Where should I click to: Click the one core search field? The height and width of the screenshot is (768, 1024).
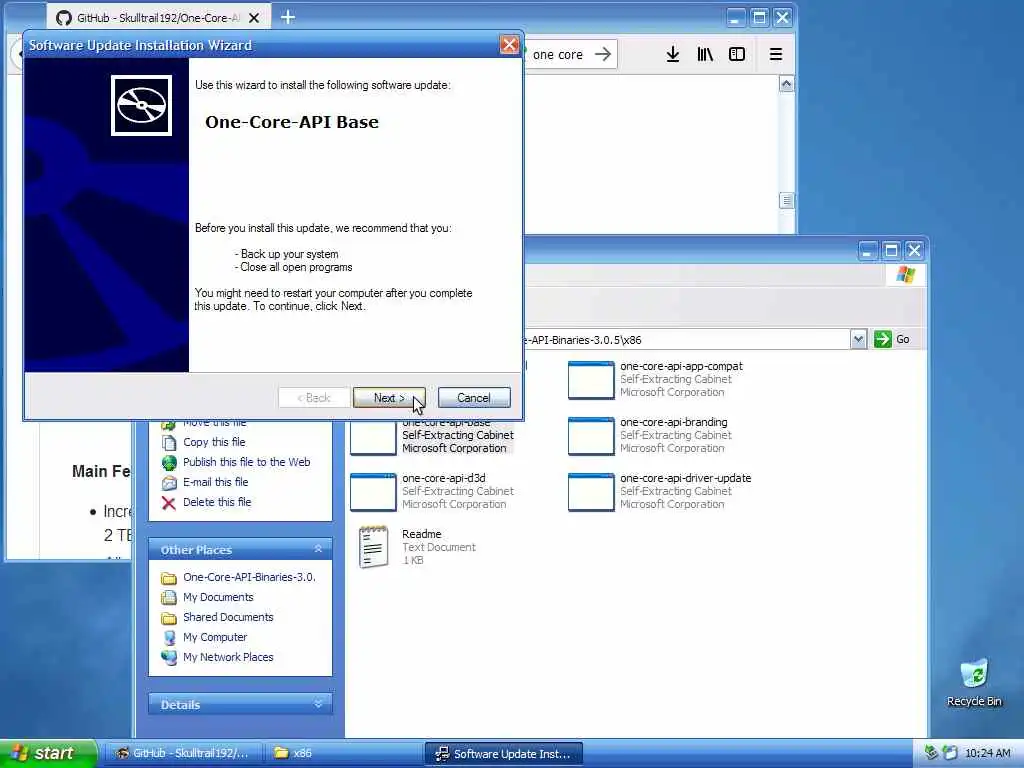[x=560, y=55]
